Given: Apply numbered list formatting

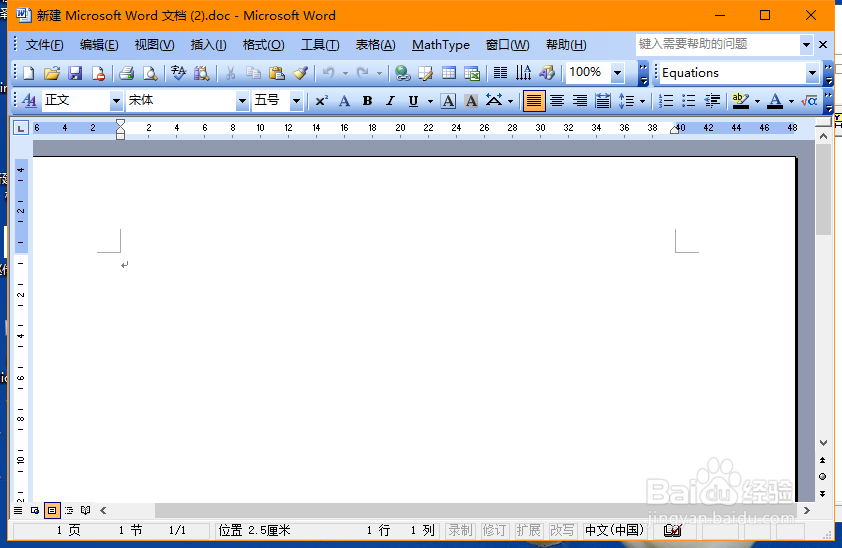Looking at the screenshot, I should coord(666,101).
